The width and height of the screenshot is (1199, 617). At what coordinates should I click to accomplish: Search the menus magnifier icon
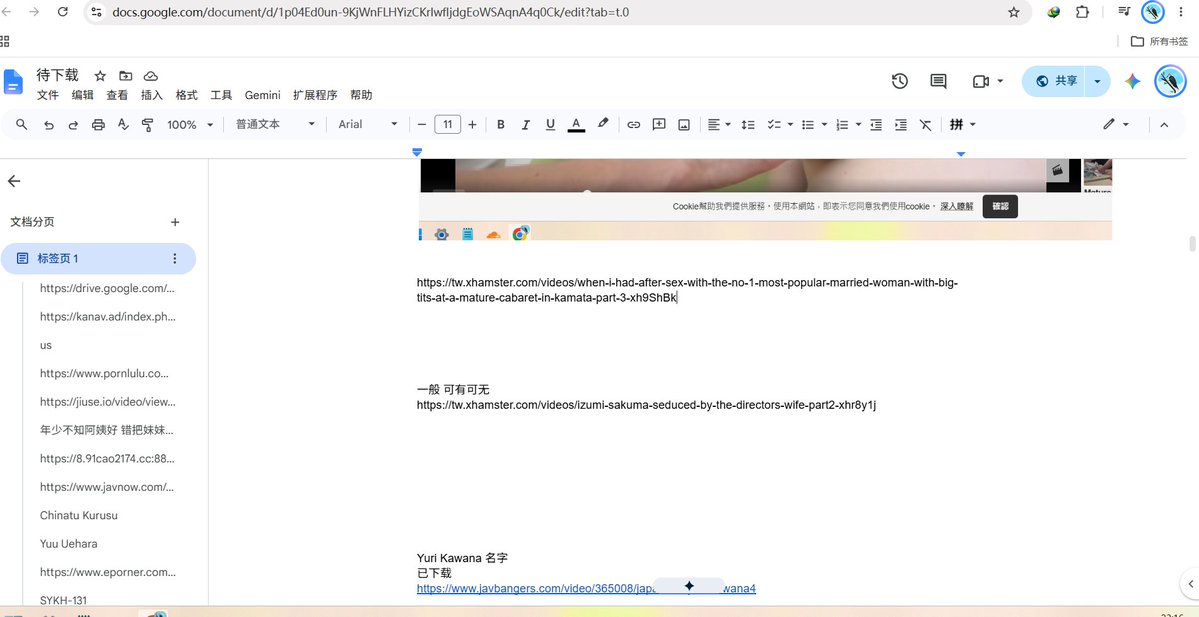point(21,125)
